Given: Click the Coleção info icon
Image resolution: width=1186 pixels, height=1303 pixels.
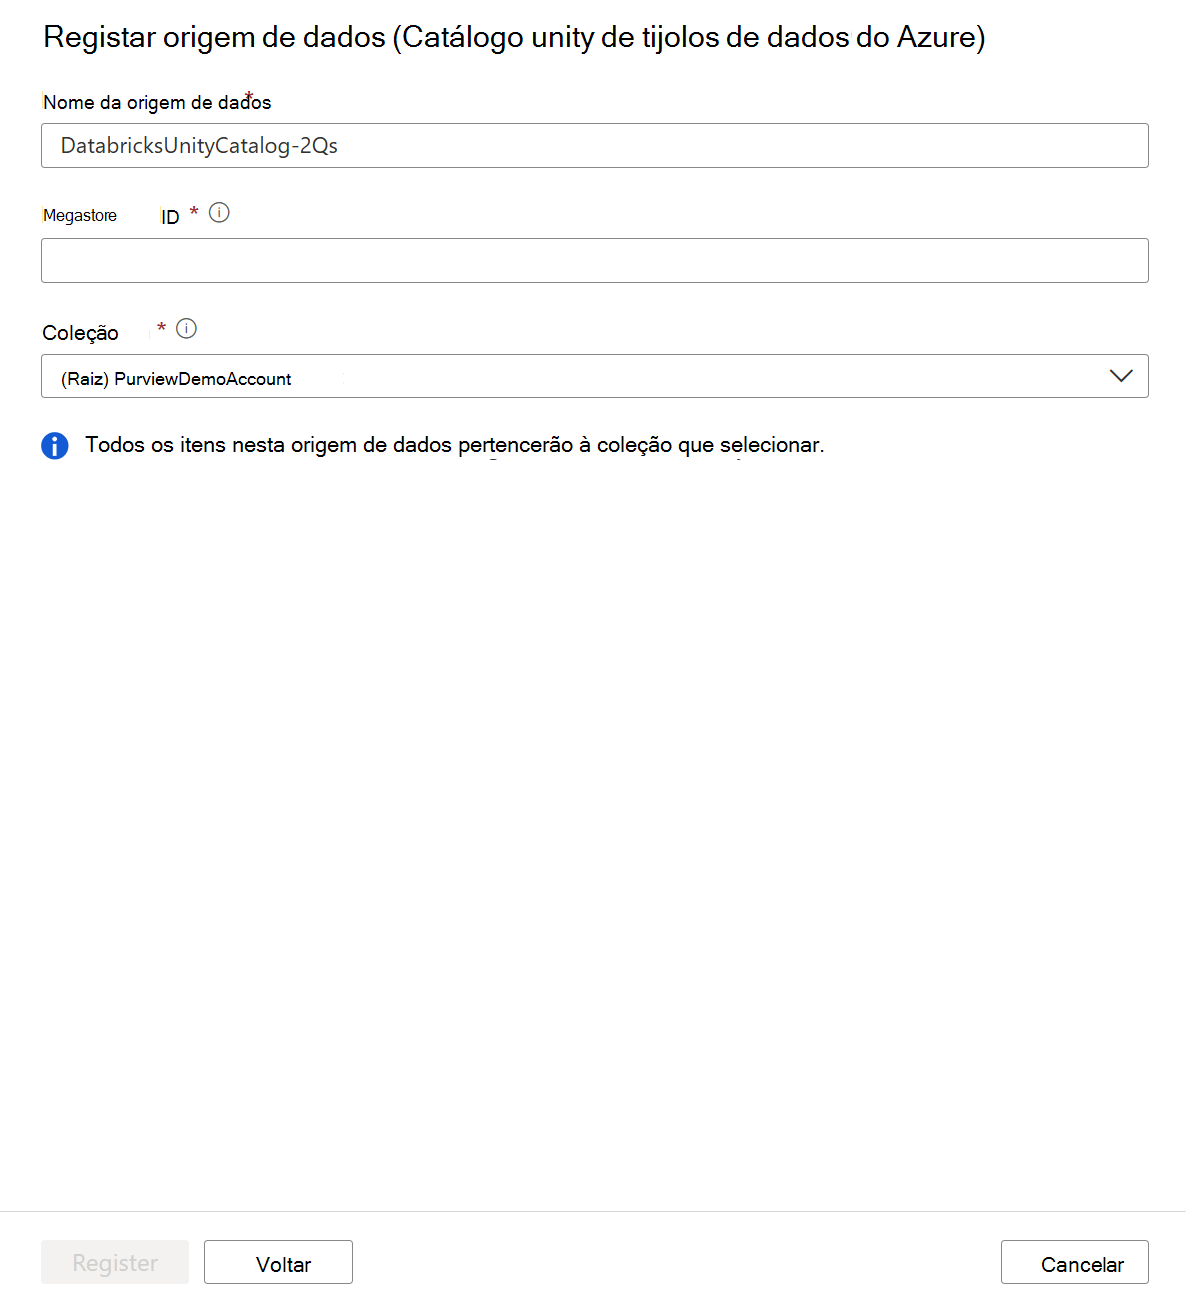Looking at the screenshot, I should [187, 328].
